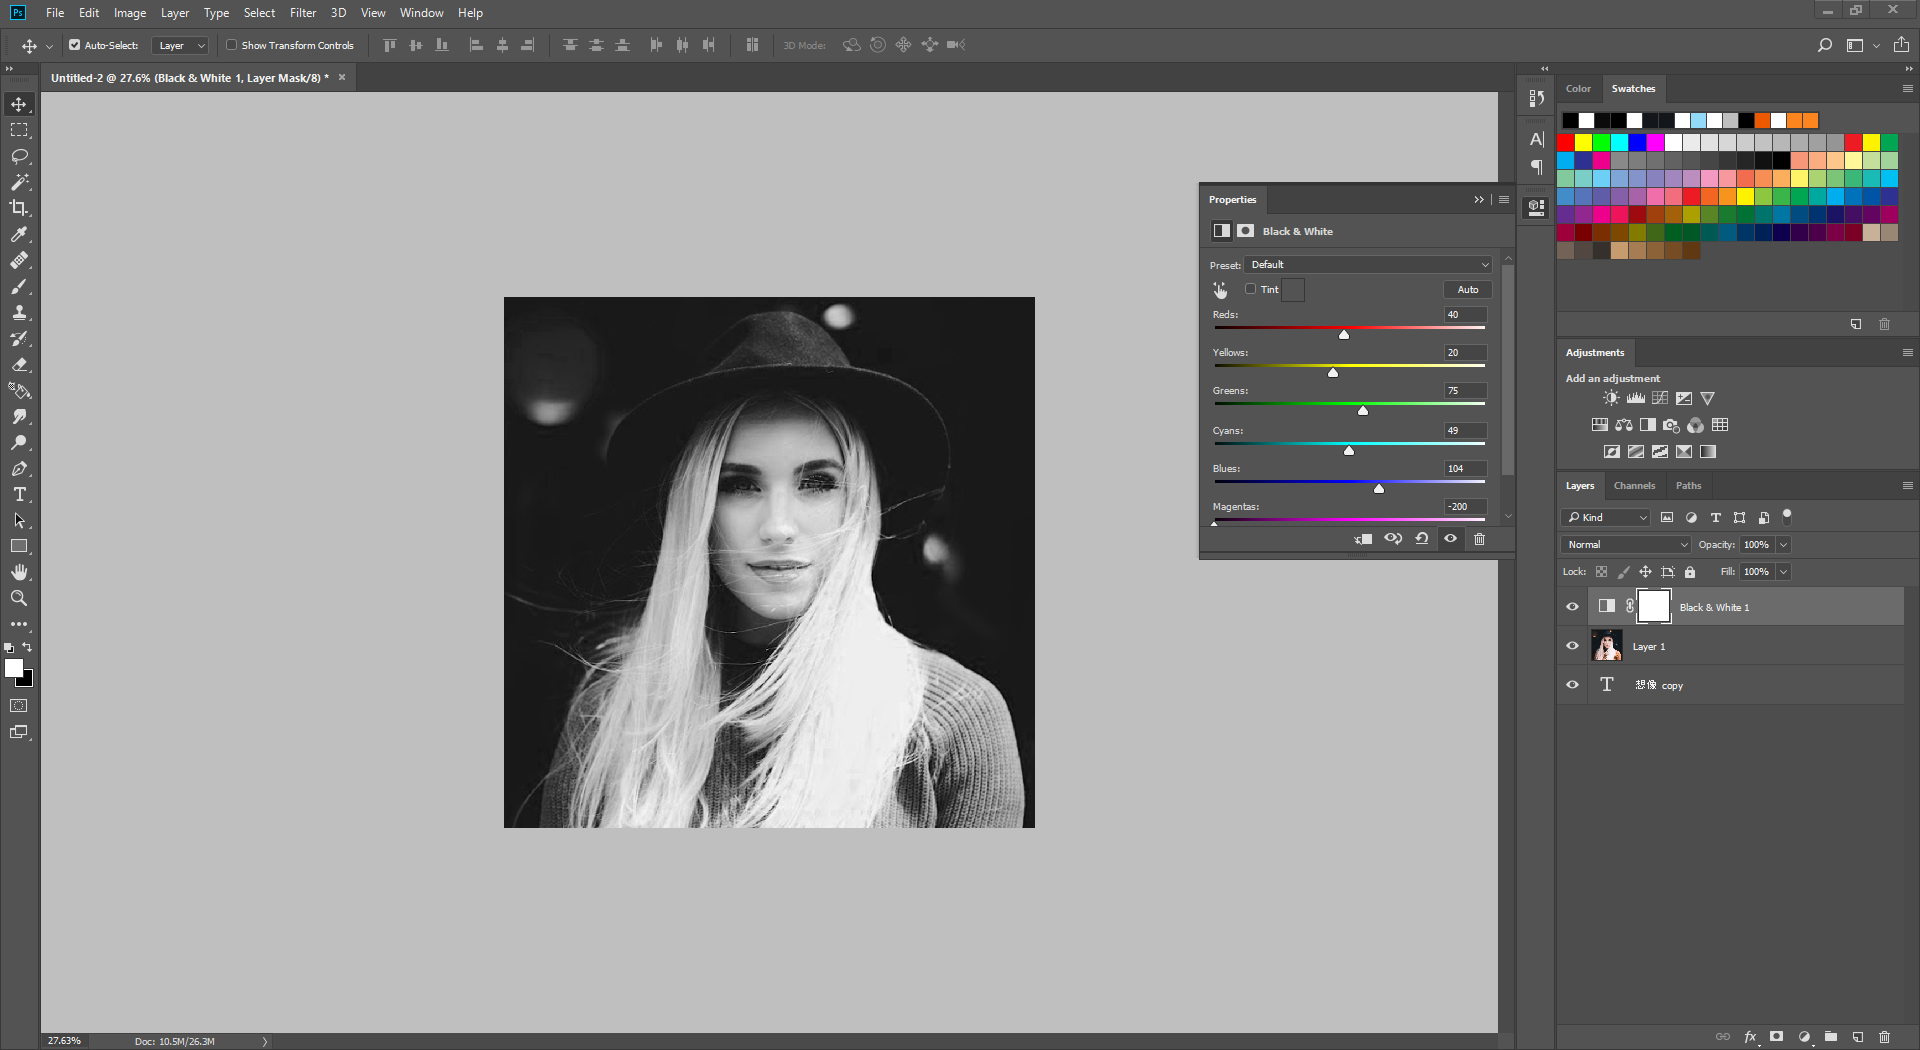Toggle adjustment layer visibility in Properties
This screenshot has width=1920, height=1050.
click(x=1451, y=539)
